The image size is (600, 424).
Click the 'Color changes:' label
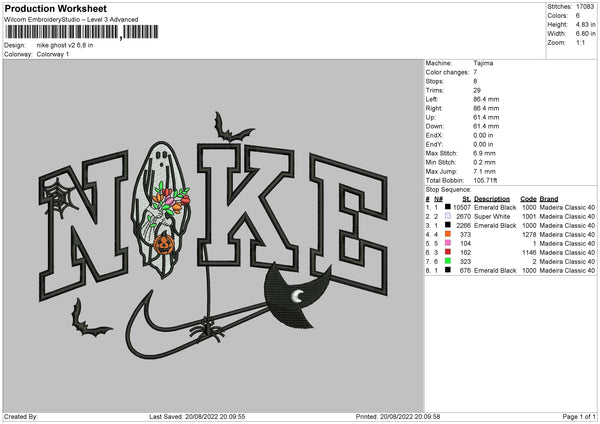click(447, 72)
